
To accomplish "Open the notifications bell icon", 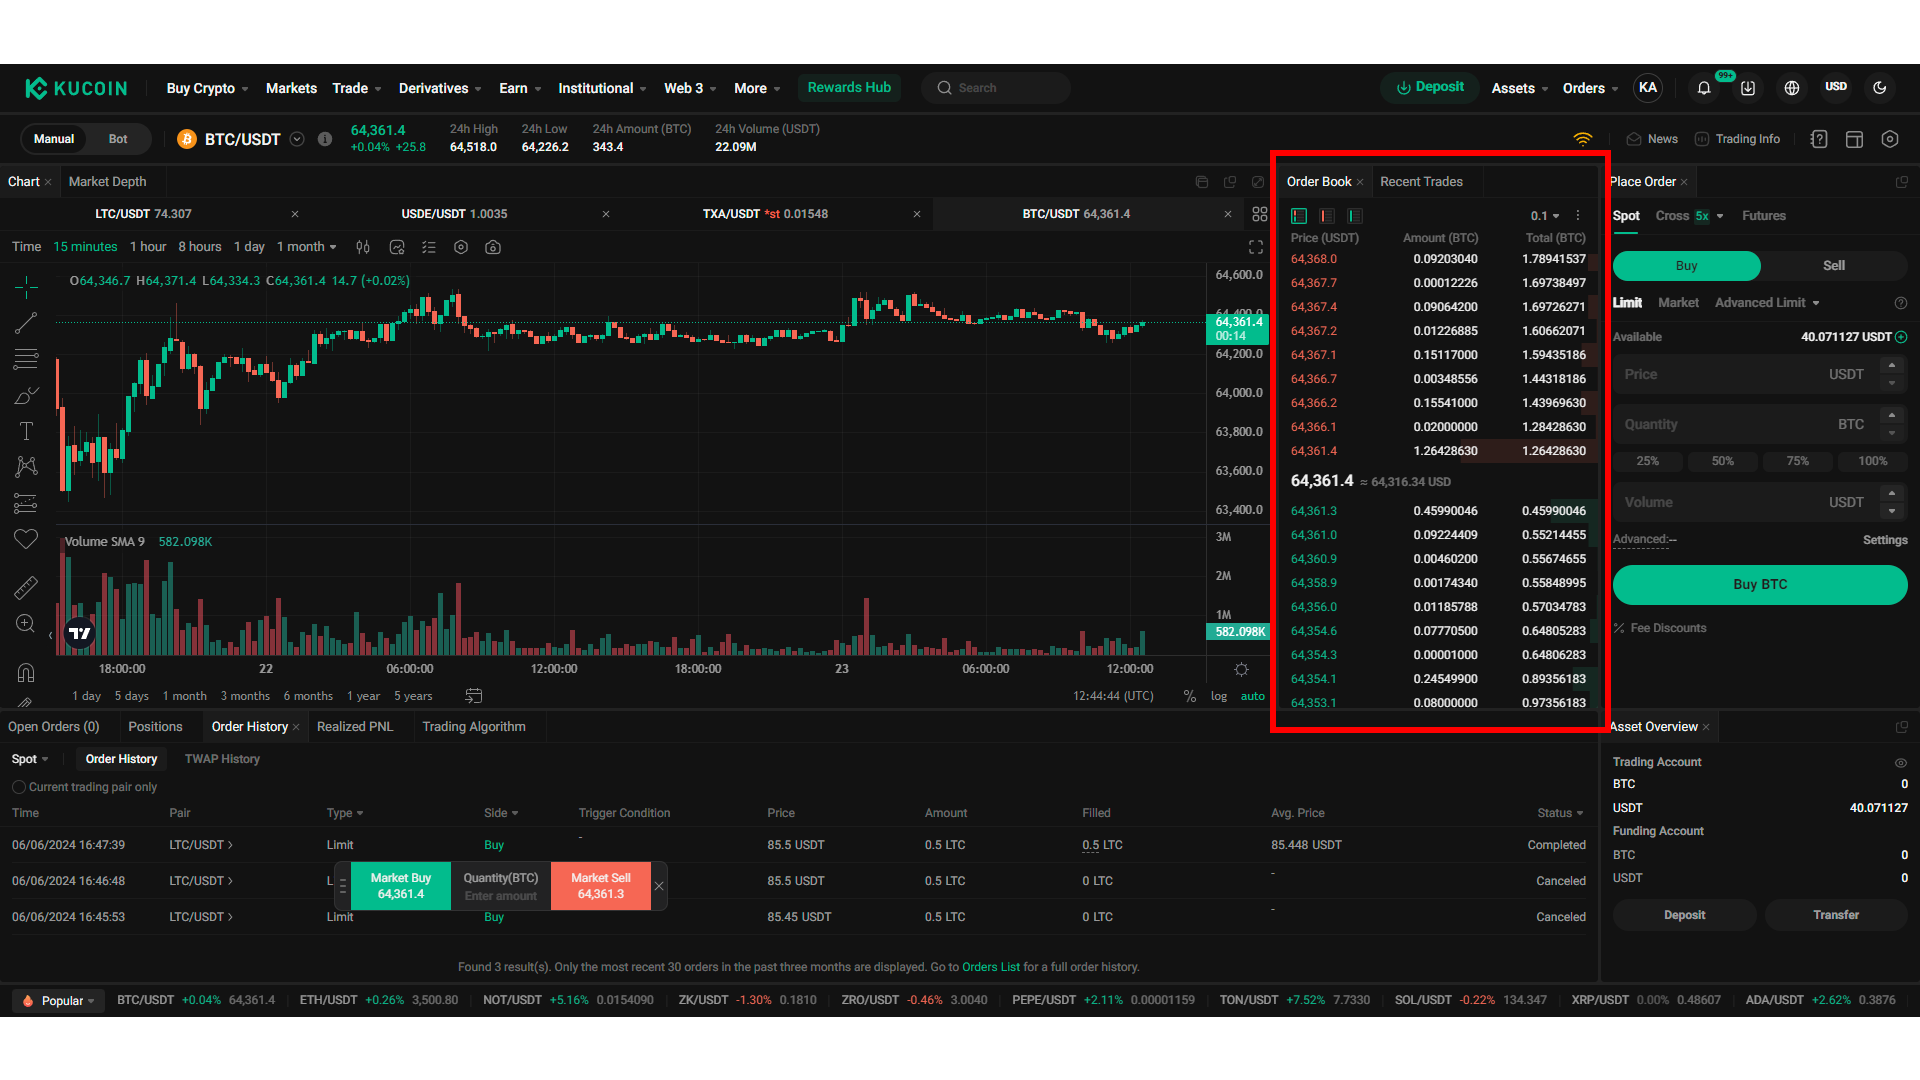I will pyautogui.click(x=1704, y=88).
